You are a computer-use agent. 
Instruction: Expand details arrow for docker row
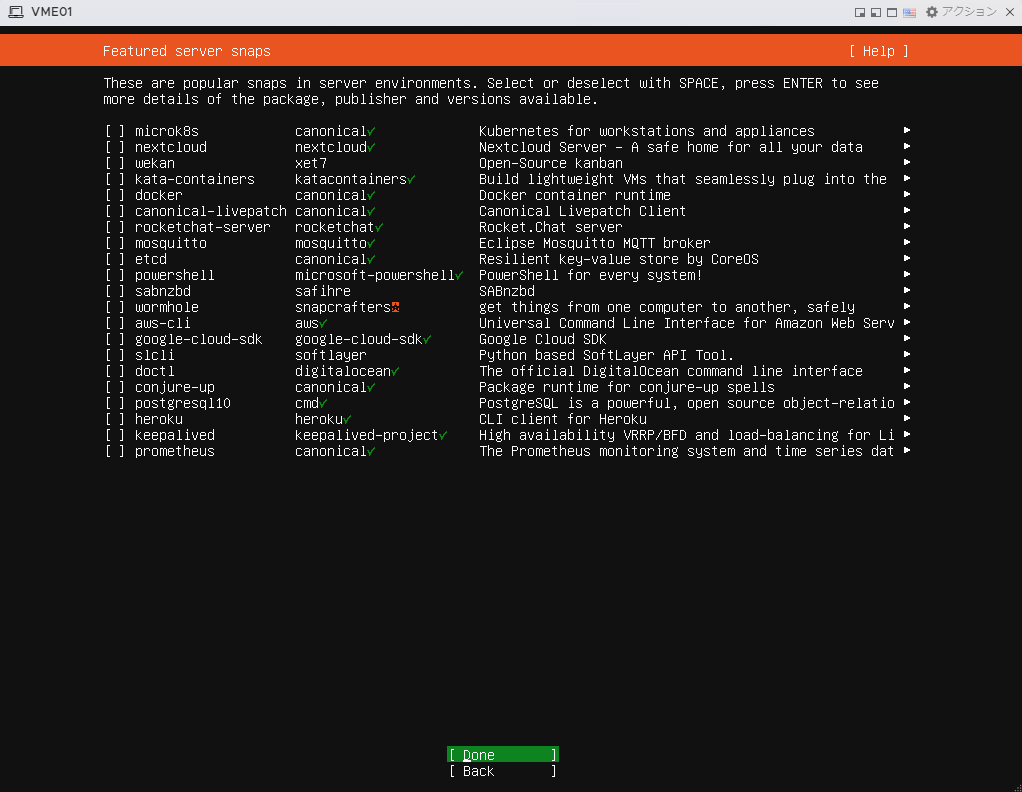pos(907,194)
